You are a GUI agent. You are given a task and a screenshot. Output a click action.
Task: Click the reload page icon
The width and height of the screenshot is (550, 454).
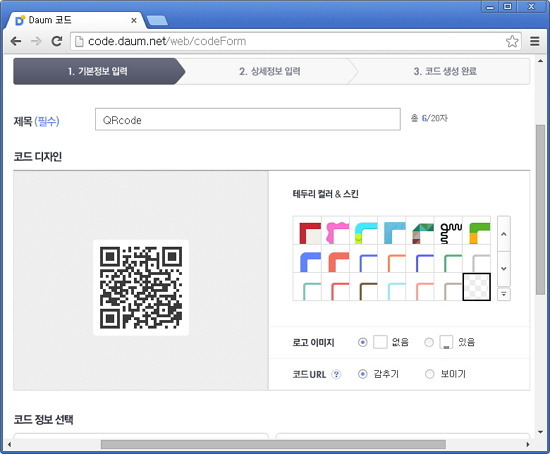[x=57, y=41]
